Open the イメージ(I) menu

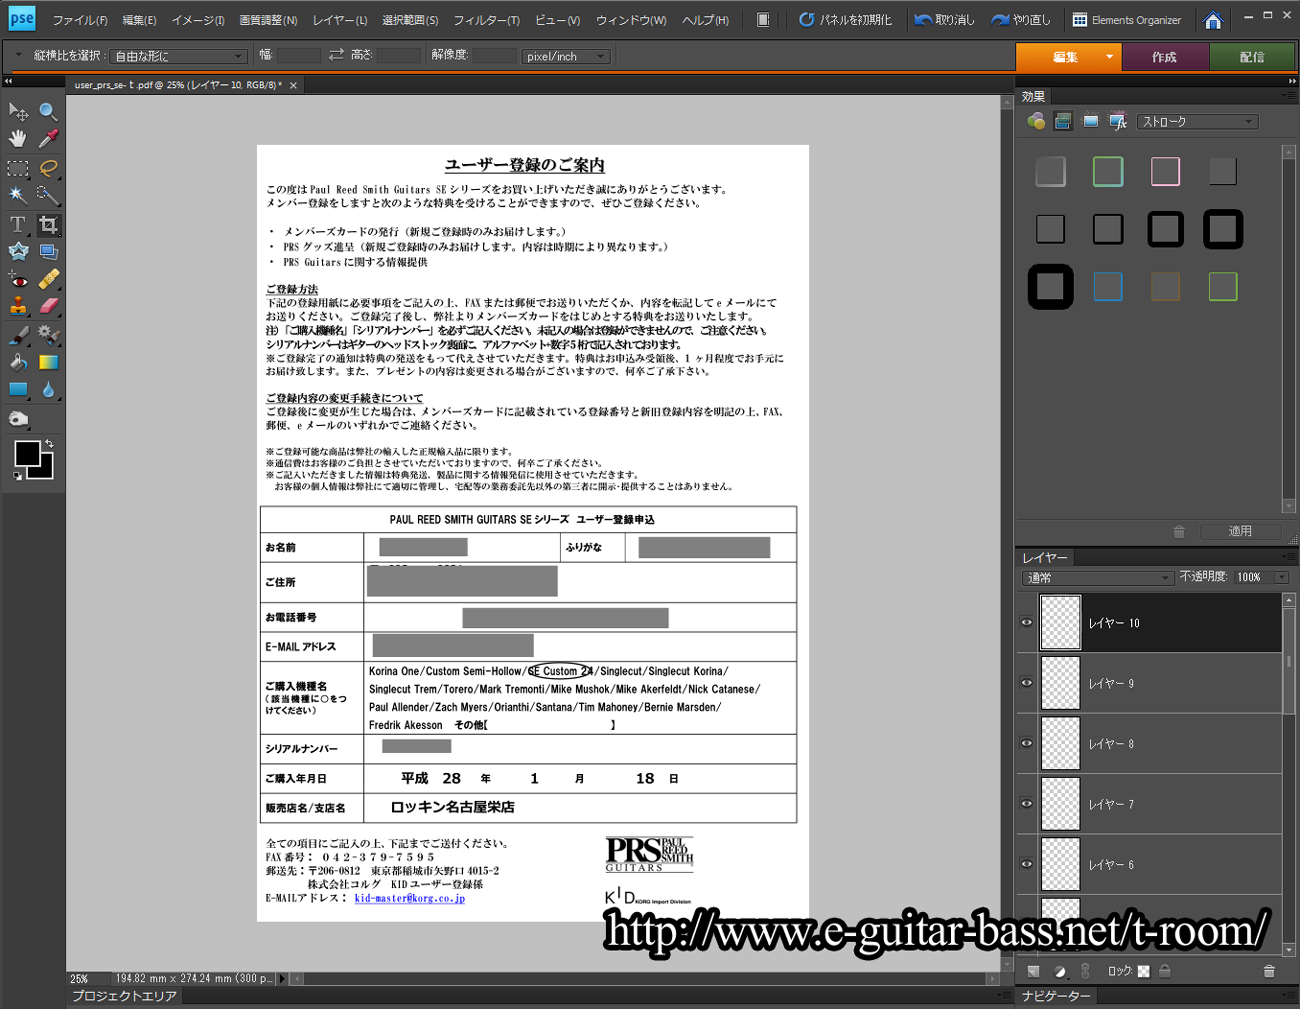[x=198, y=20]
